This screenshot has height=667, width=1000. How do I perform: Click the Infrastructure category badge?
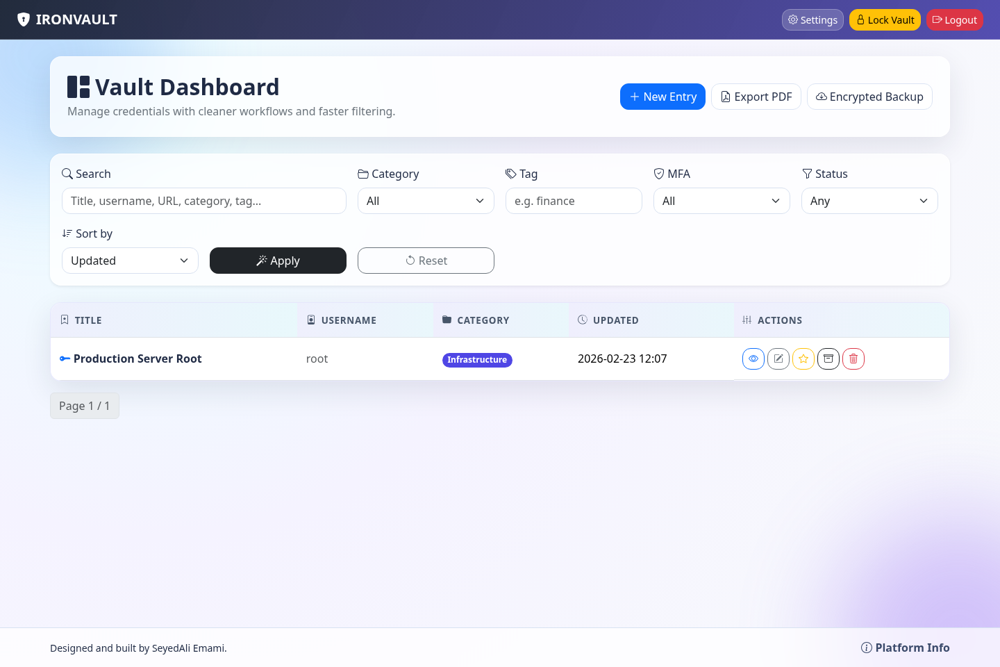[x=477, y=360]
